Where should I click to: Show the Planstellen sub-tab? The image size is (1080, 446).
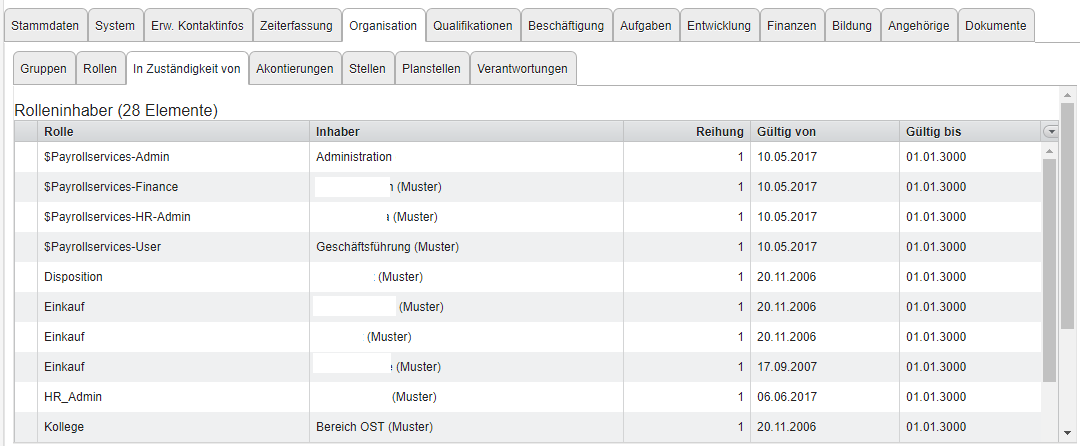pos(431,69)
